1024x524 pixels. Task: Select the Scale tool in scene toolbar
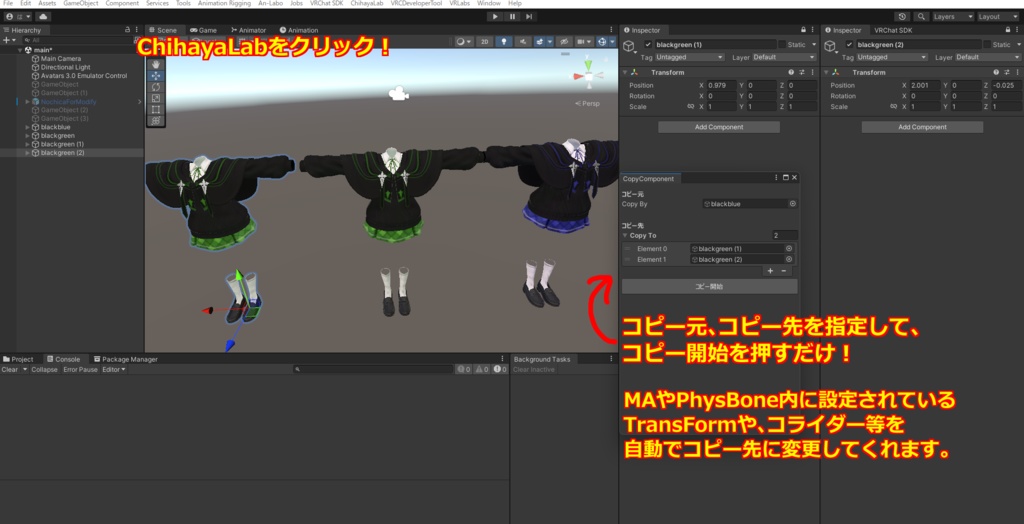155,98
